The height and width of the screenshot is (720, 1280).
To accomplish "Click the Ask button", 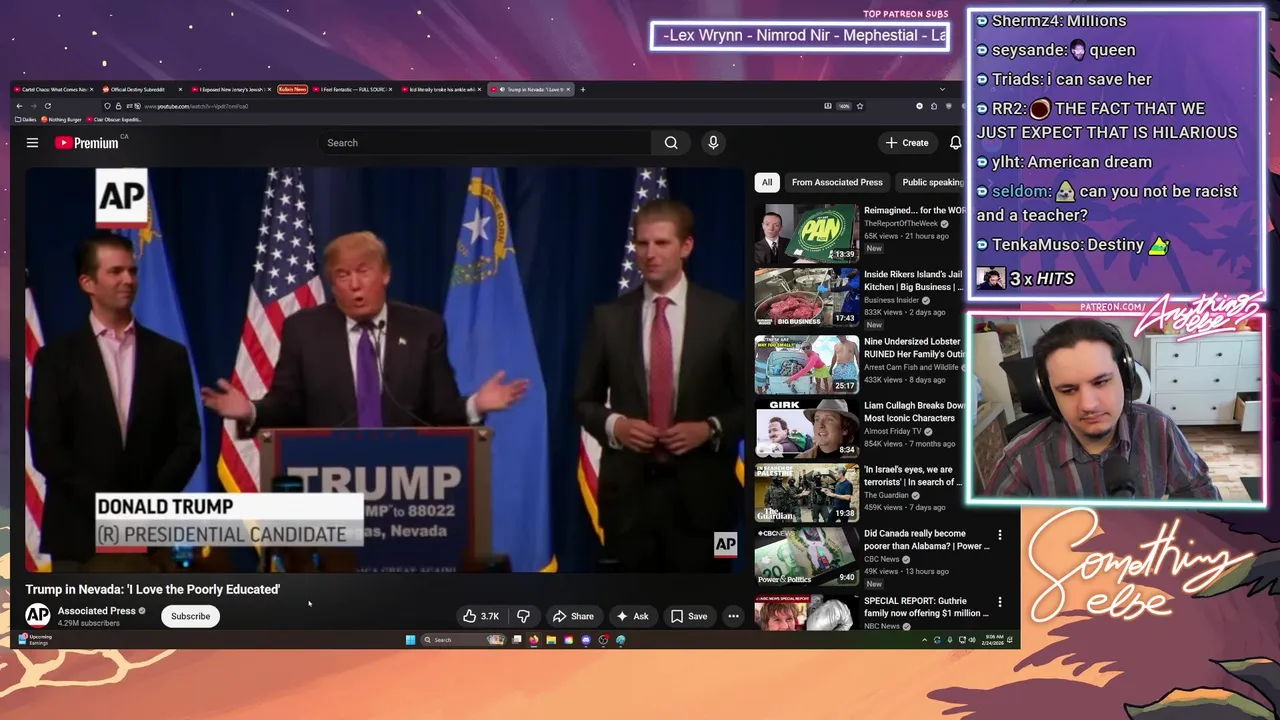I will [632, 616].
